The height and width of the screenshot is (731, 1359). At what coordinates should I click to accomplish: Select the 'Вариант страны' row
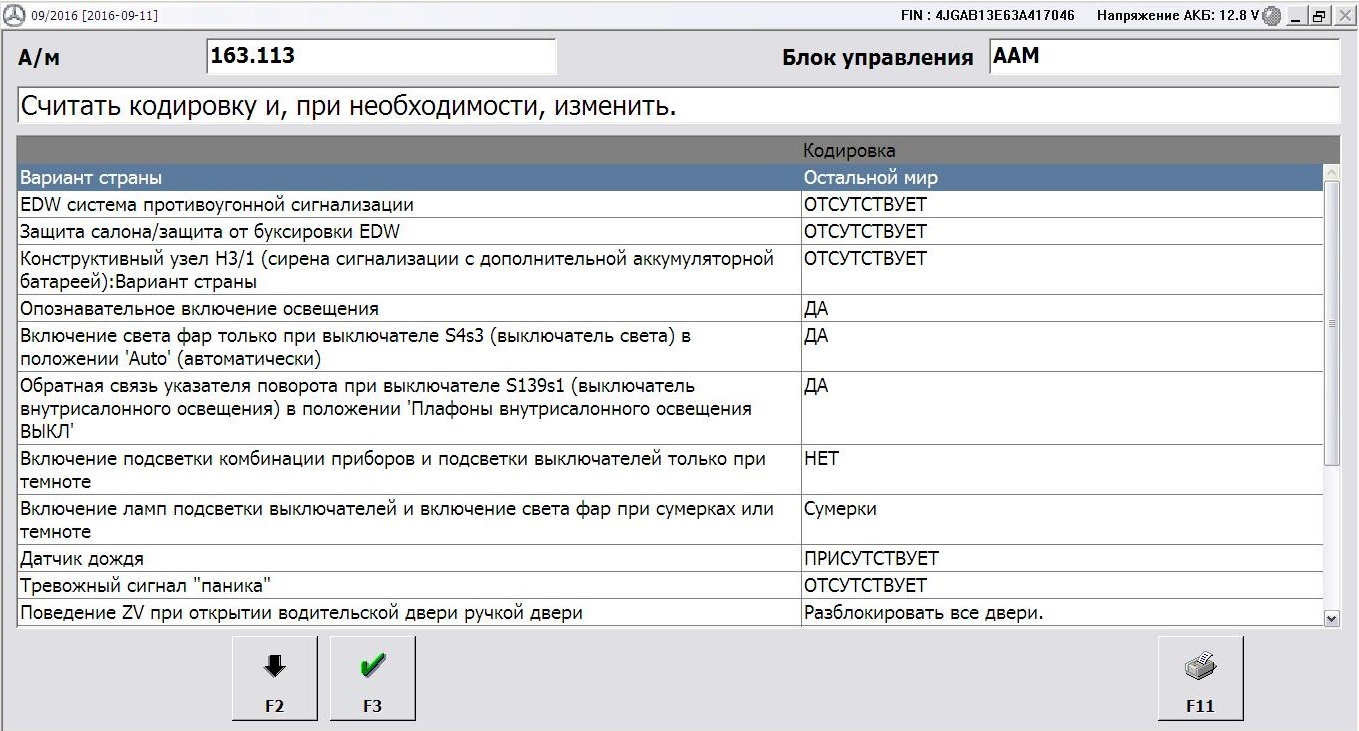tap(670, 178)
